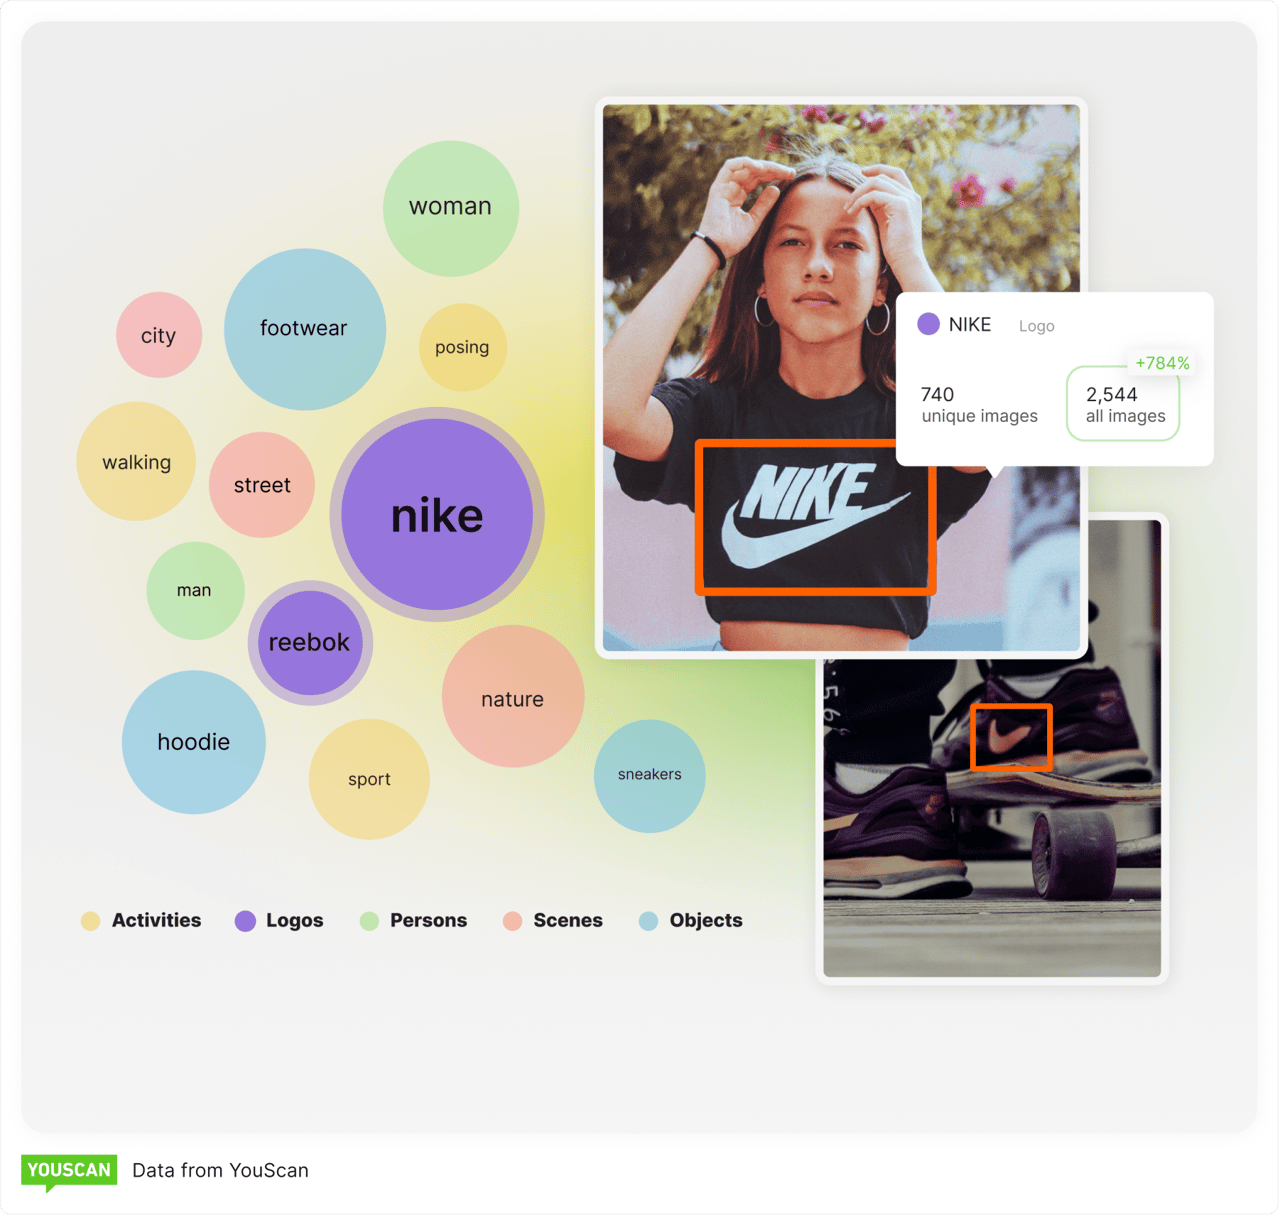This screenshot has width=1280, height=1215.
Task: Click the street scene bubble
Action: point(262,485)
